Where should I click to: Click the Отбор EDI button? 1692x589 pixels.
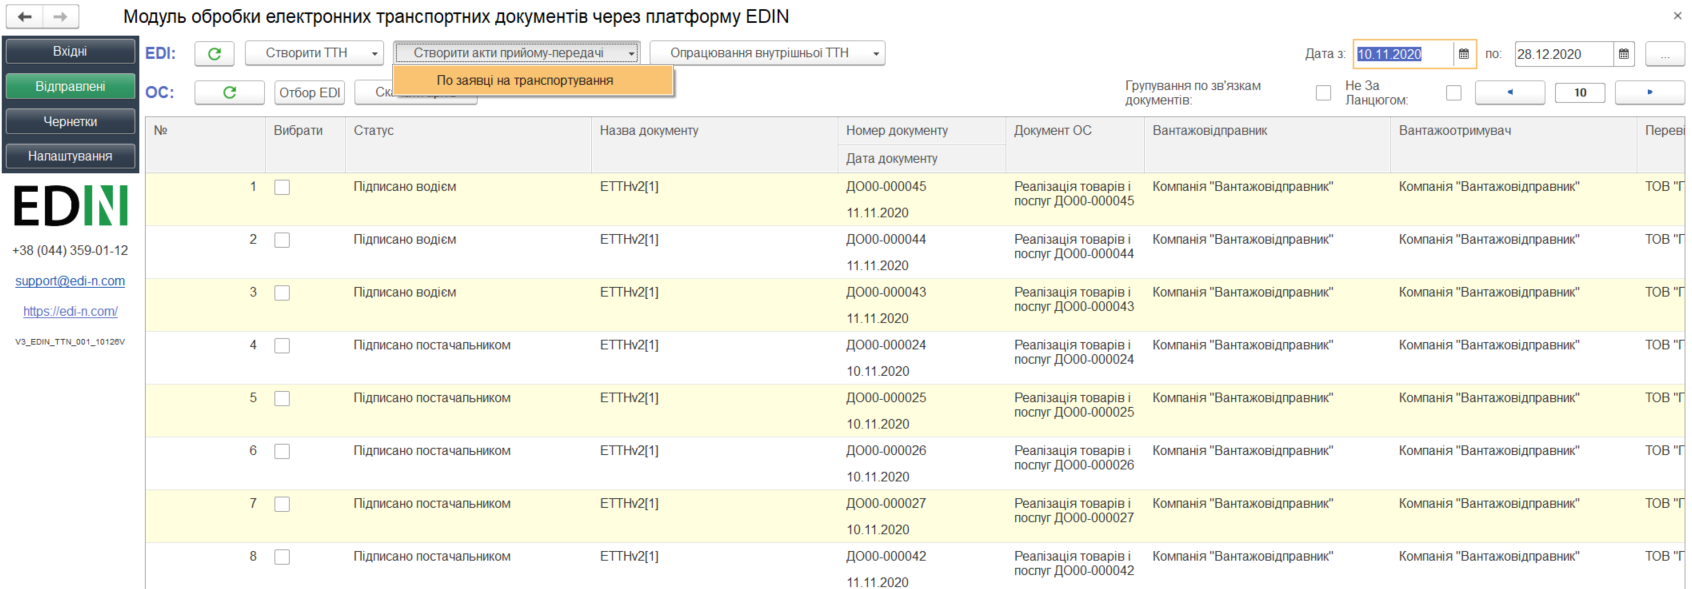tap(310, 92)
